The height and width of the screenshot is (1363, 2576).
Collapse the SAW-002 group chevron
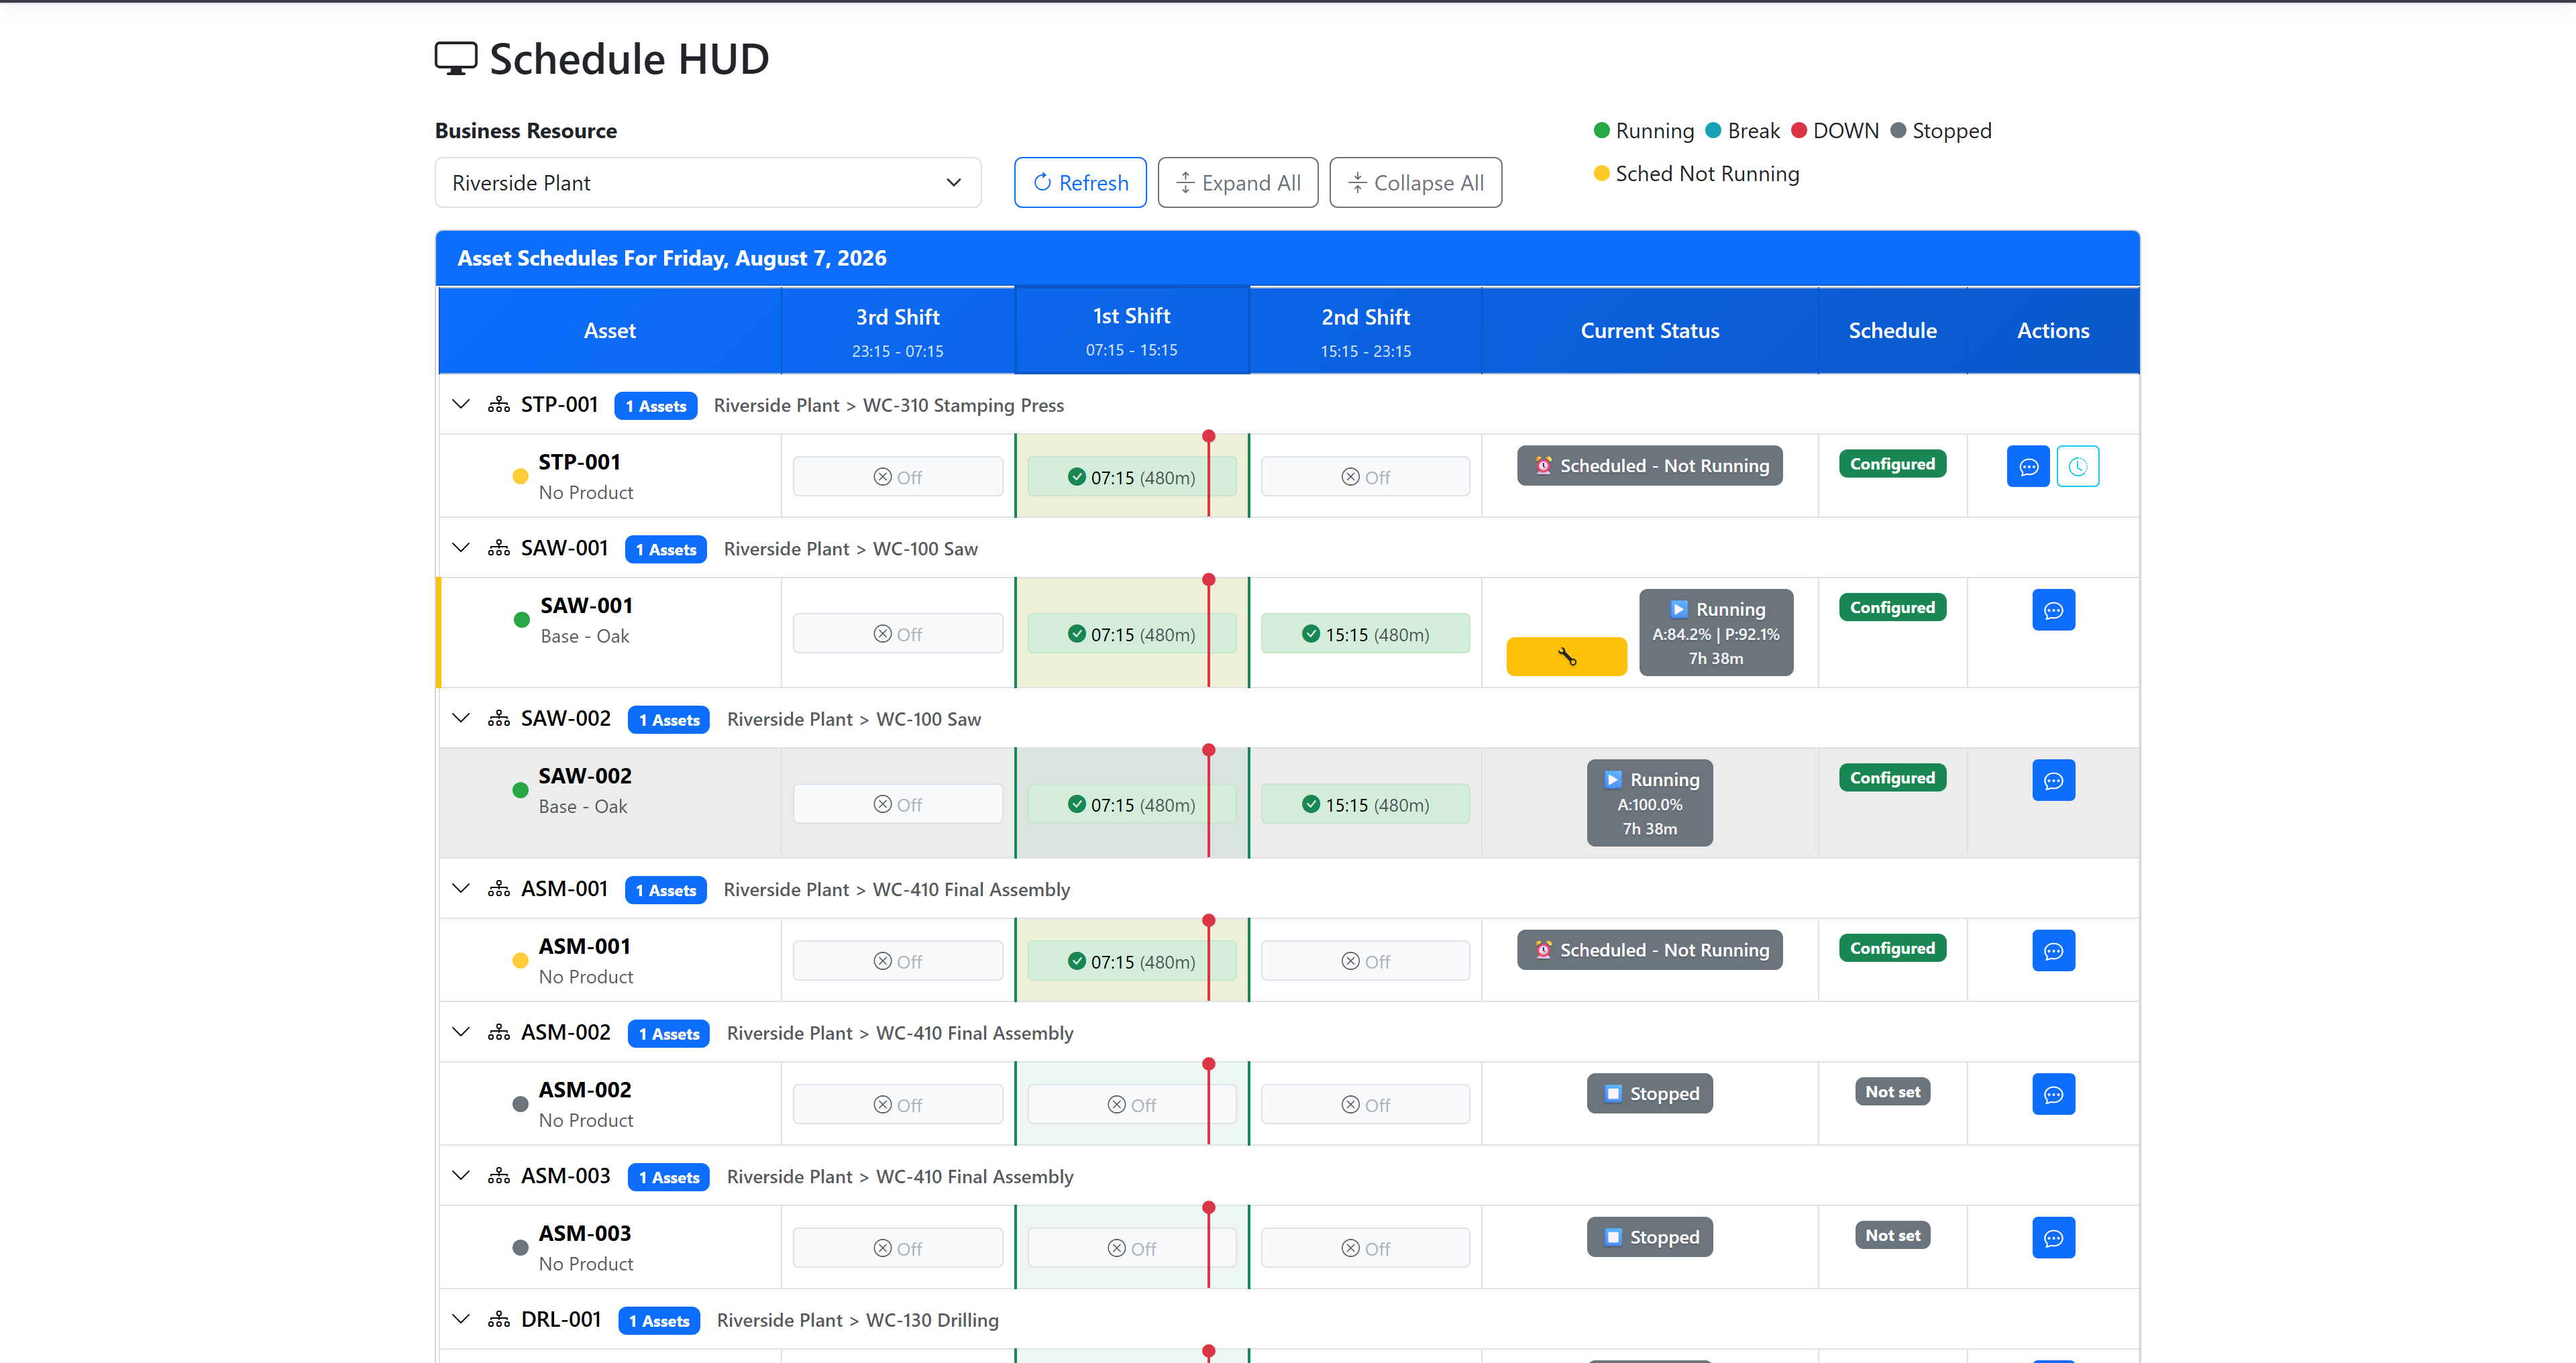(461, 719)
